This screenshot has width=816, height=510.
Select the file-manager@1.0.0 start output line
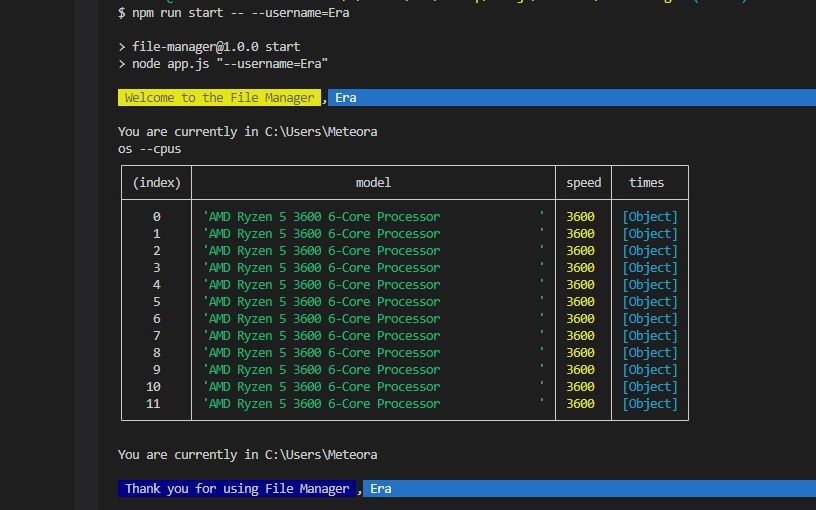tap(209, 46)
